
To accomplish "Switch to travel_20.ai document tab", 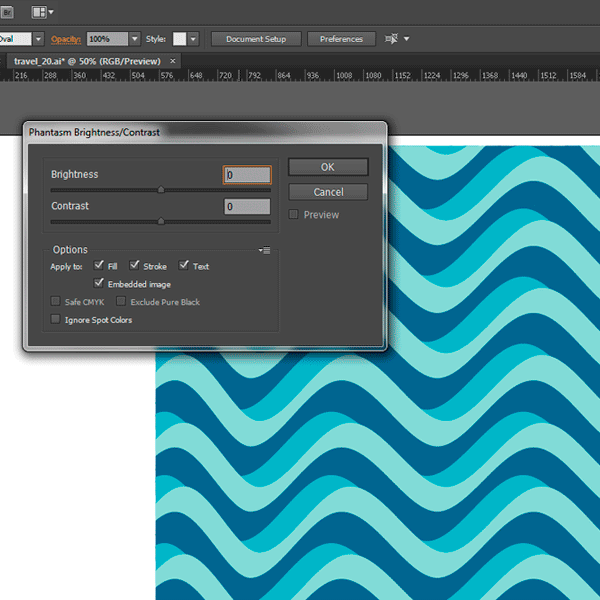I will pos(87,61).
